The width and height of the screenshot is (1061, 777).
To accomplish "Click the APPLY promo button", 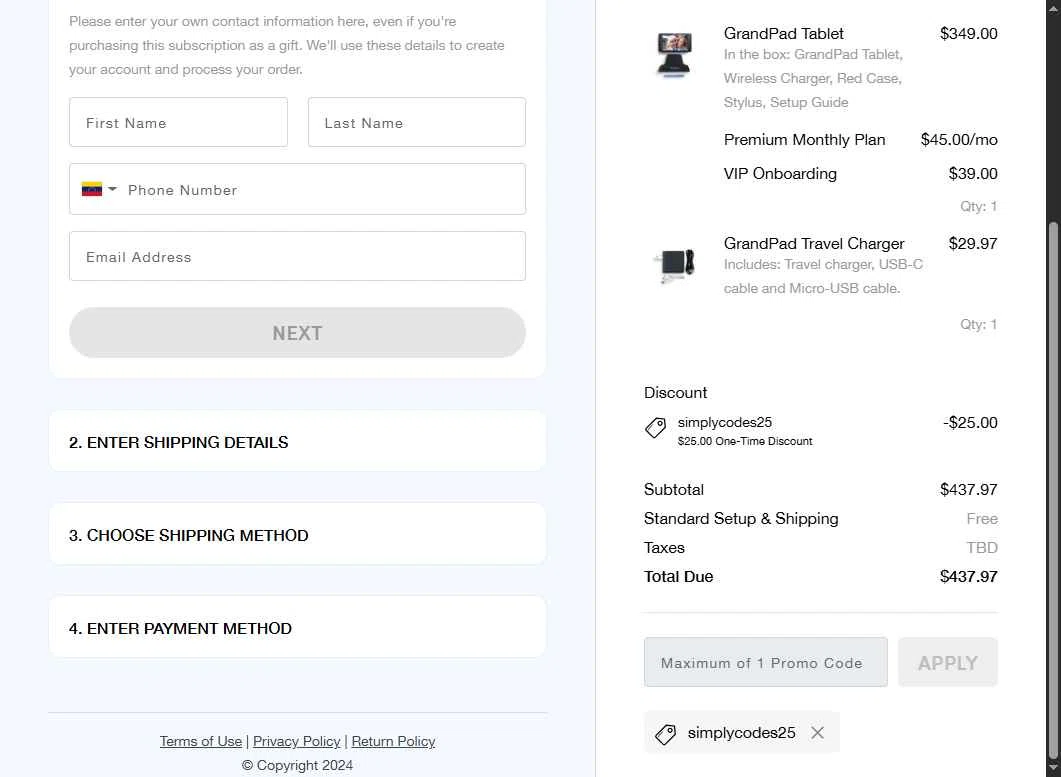I will (947, 662).
